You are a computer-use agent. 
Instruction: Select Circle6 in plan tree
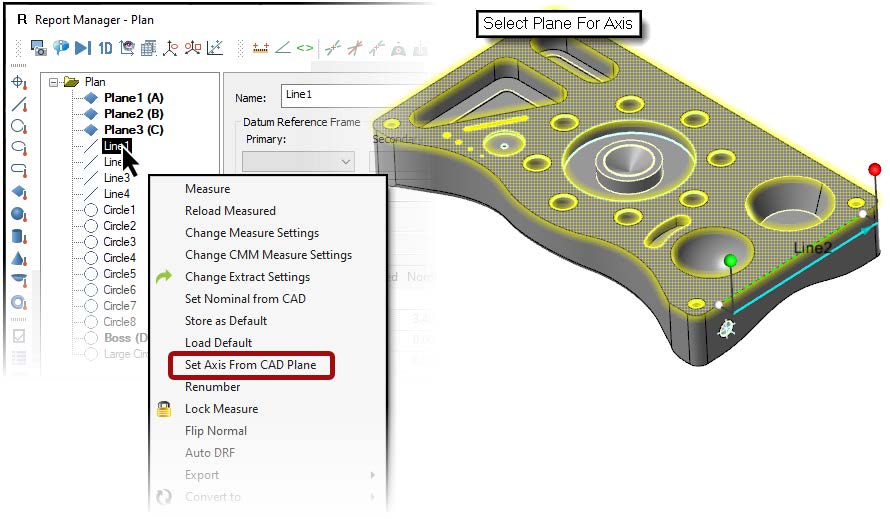pyautogui.click(x=119, y=290)
